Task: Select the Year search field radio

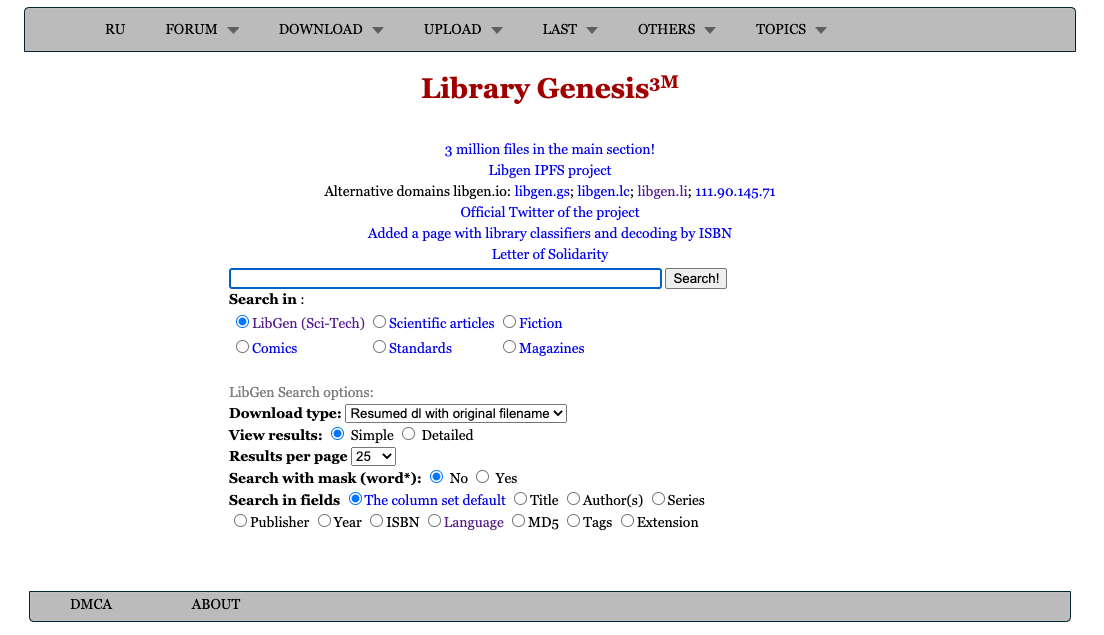Action: tap(325, 520)
